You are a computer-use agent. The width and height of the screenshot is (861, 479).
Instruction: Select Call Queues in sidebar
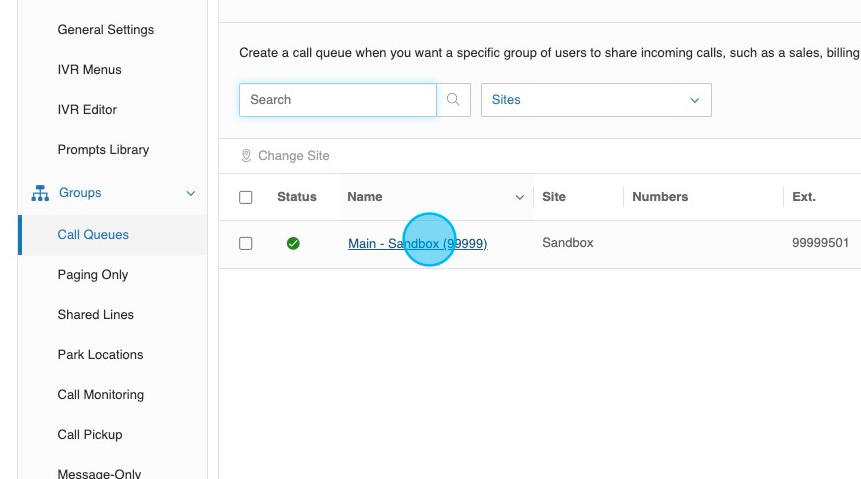pyautogui.click(x=93, y=235)
